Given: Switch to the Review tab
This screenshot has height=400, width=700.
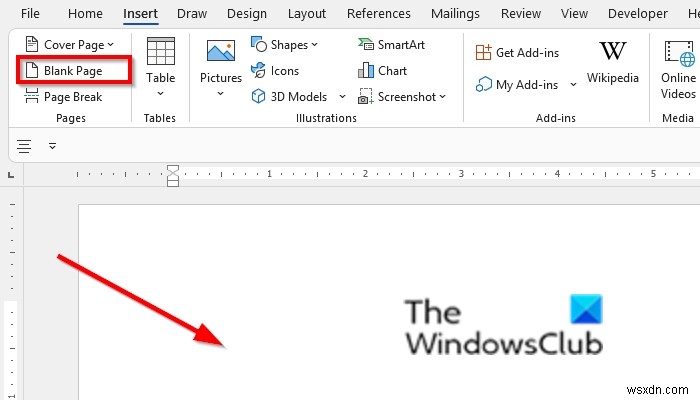Looking at the screenshot, I should tap(521, 14).
